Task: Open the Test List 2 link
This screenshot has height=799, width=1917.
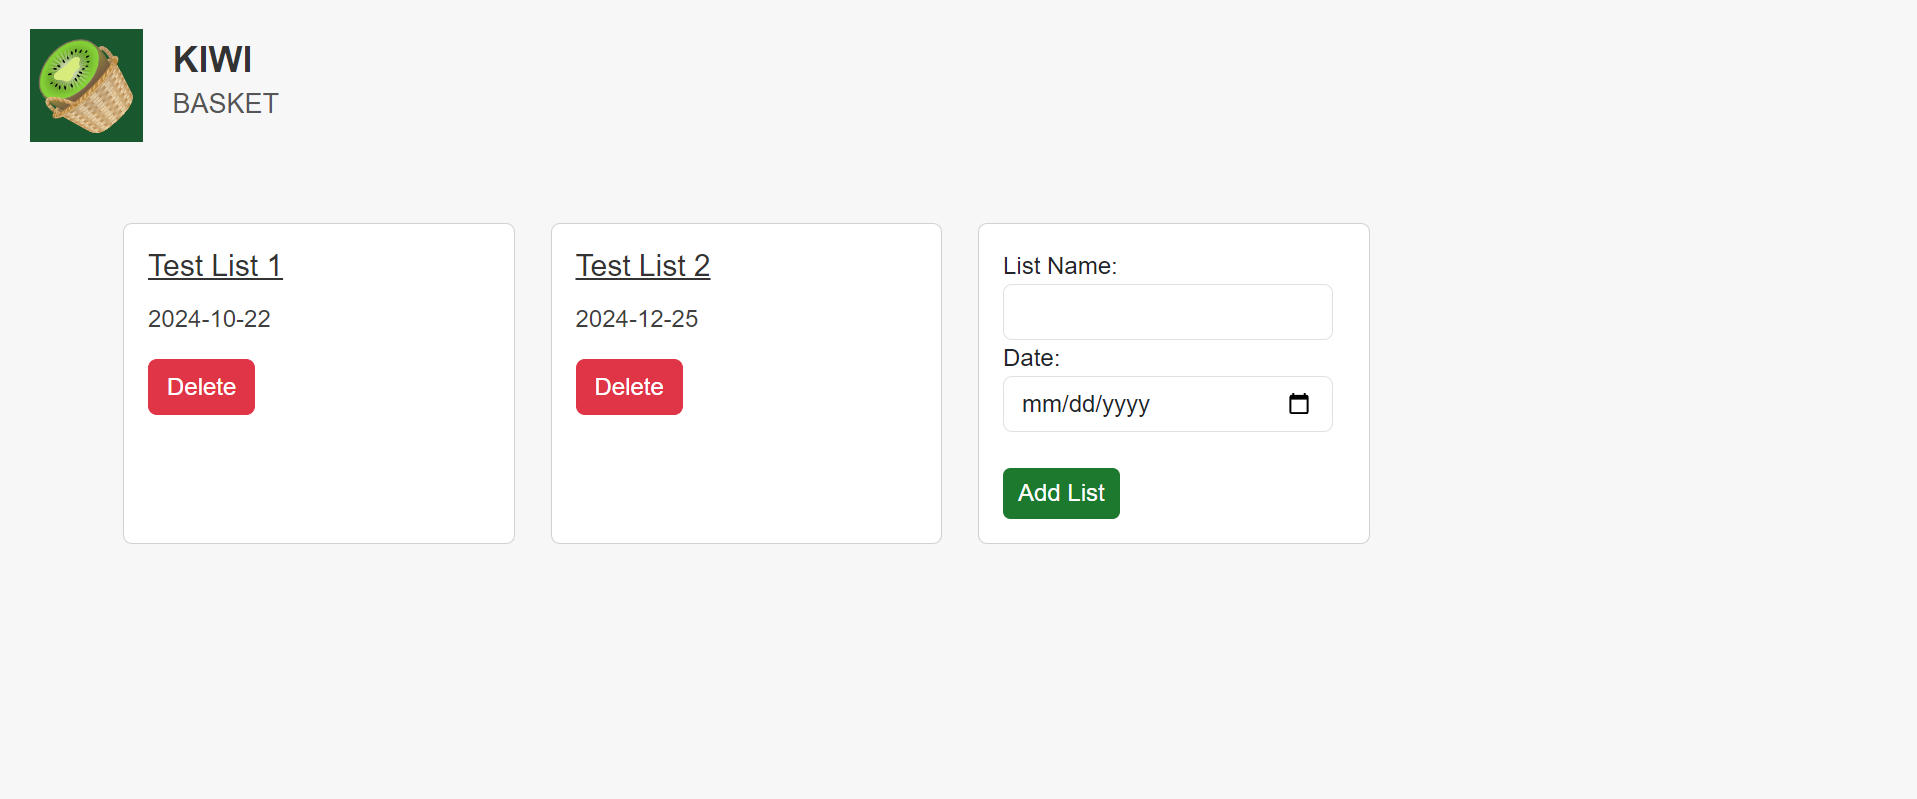Action: (642, 266)
